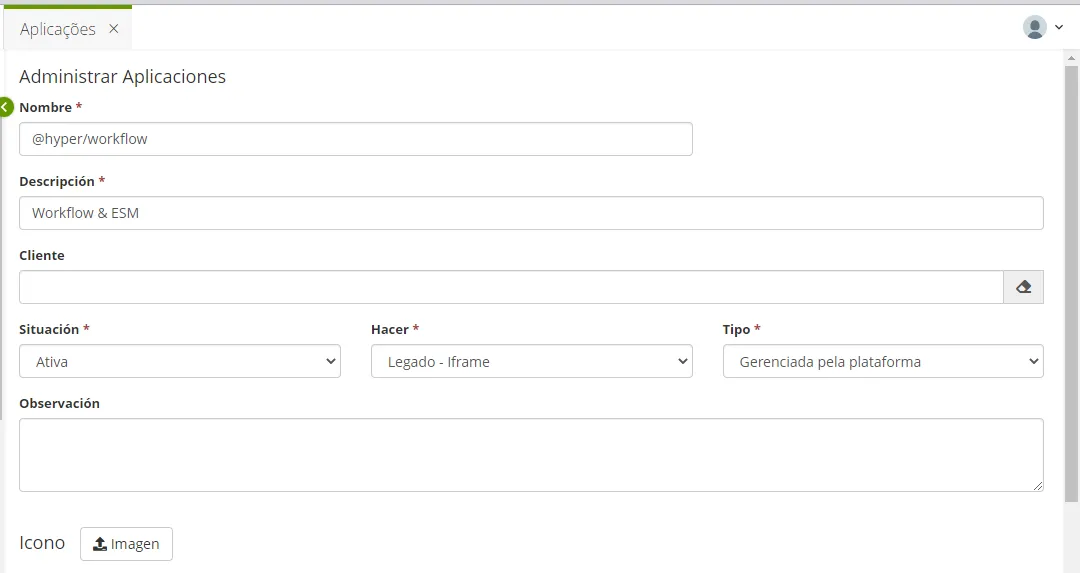
Task: Open the Hacer dropdown
Action: coord(531,361)
